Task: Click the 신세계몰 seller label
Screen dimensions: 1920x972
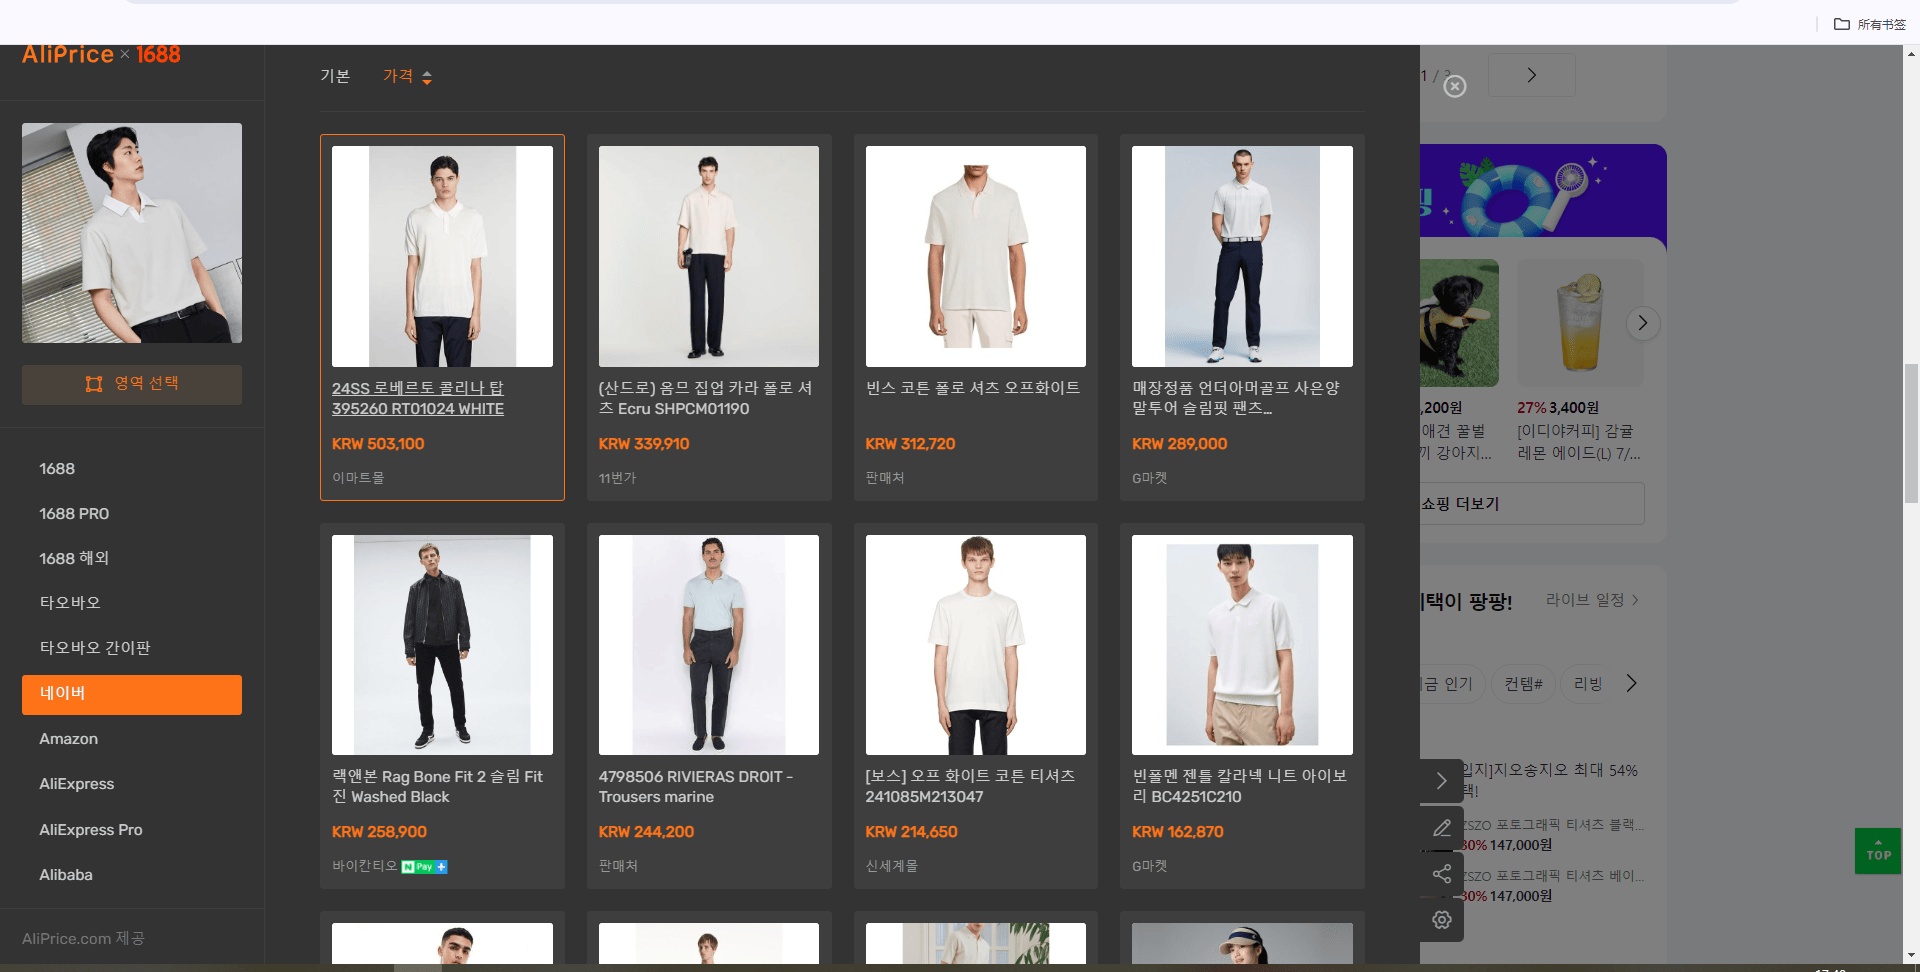Action: (x=892, y=866)
